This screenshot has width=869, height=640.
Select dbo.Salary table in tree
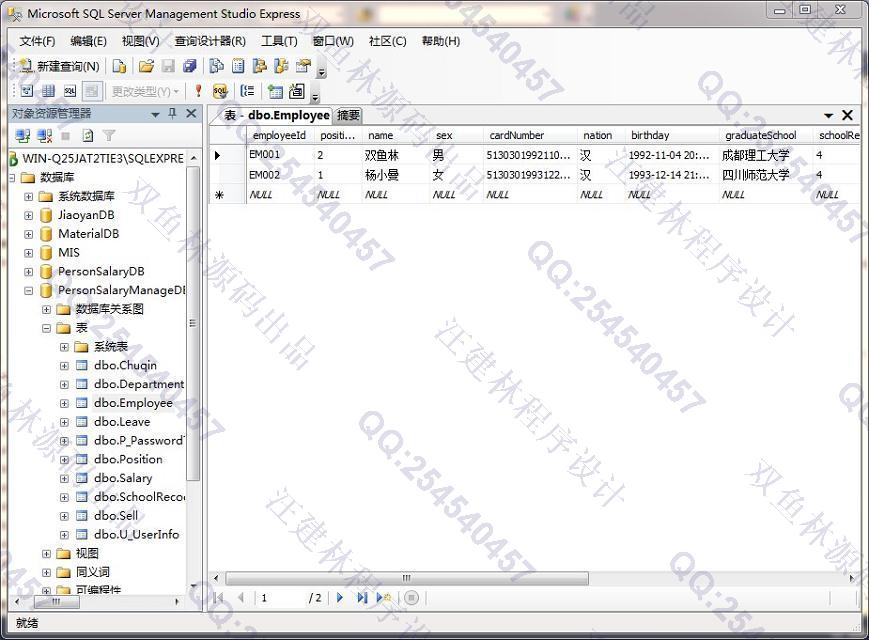click(x=123, y=478)
